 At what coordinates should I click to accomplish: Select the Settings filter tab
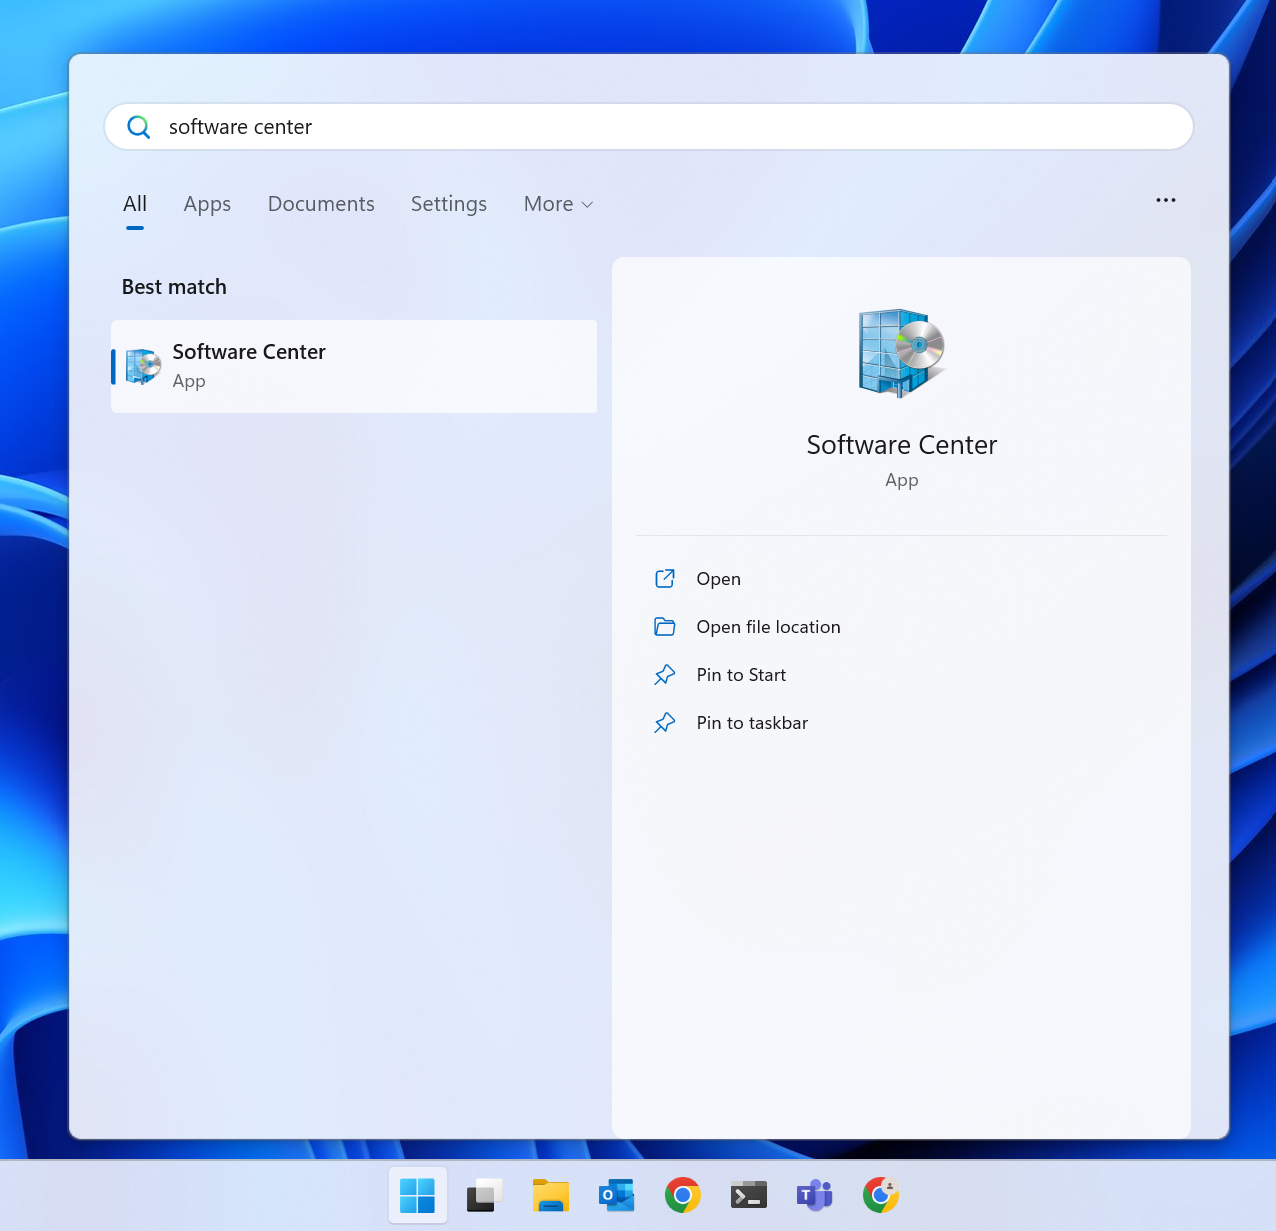click(x=449, y=204)
